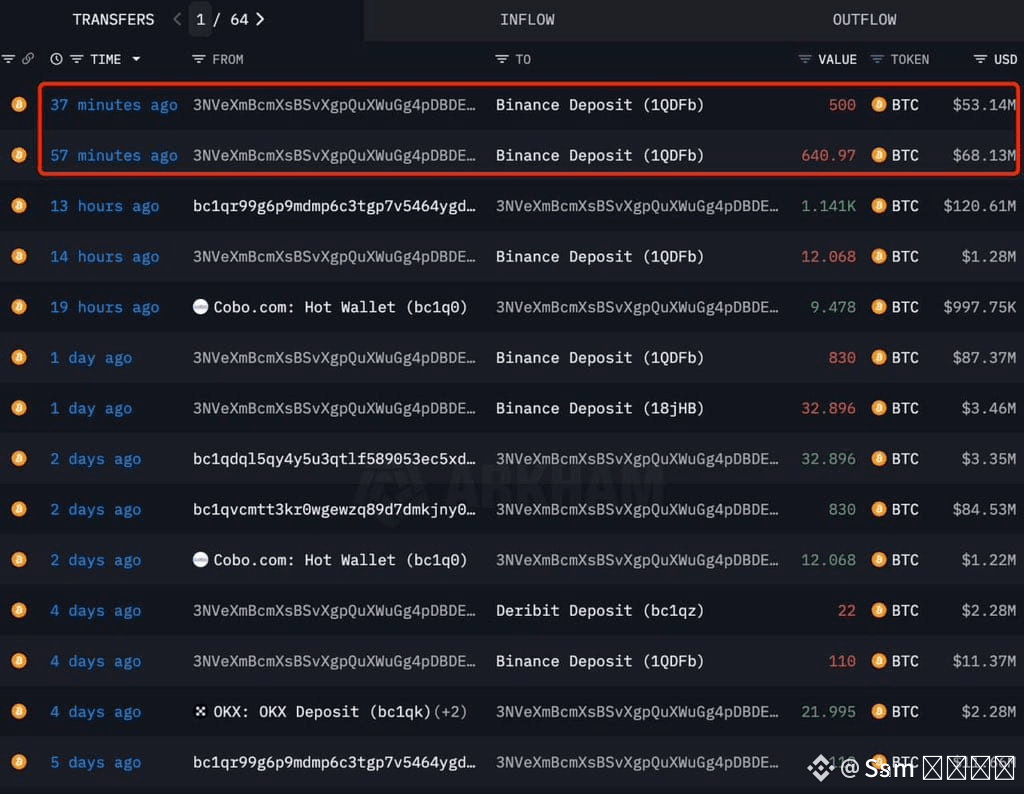Go to previous transfers page
The image size is (1024, 794).
(177, 20)
